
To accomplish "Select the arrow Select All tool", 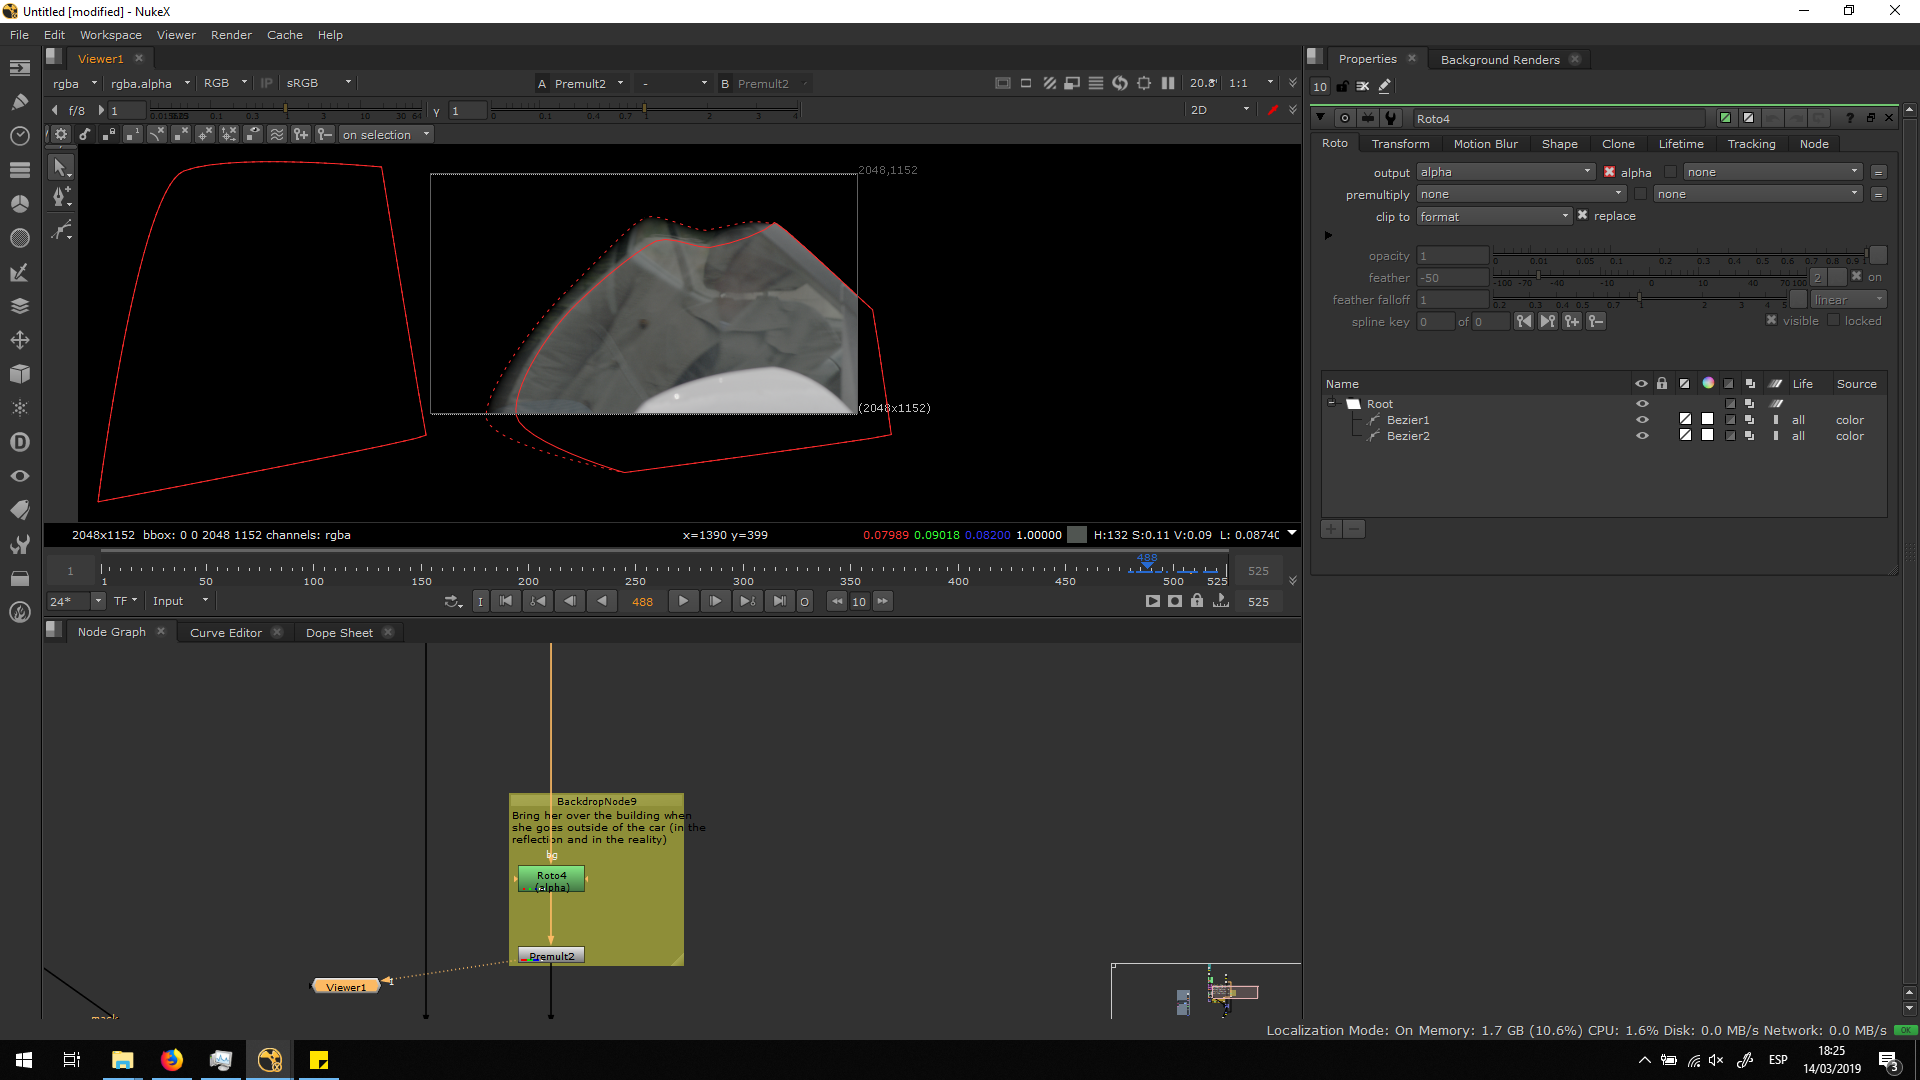I will click(x=60, y=168).
